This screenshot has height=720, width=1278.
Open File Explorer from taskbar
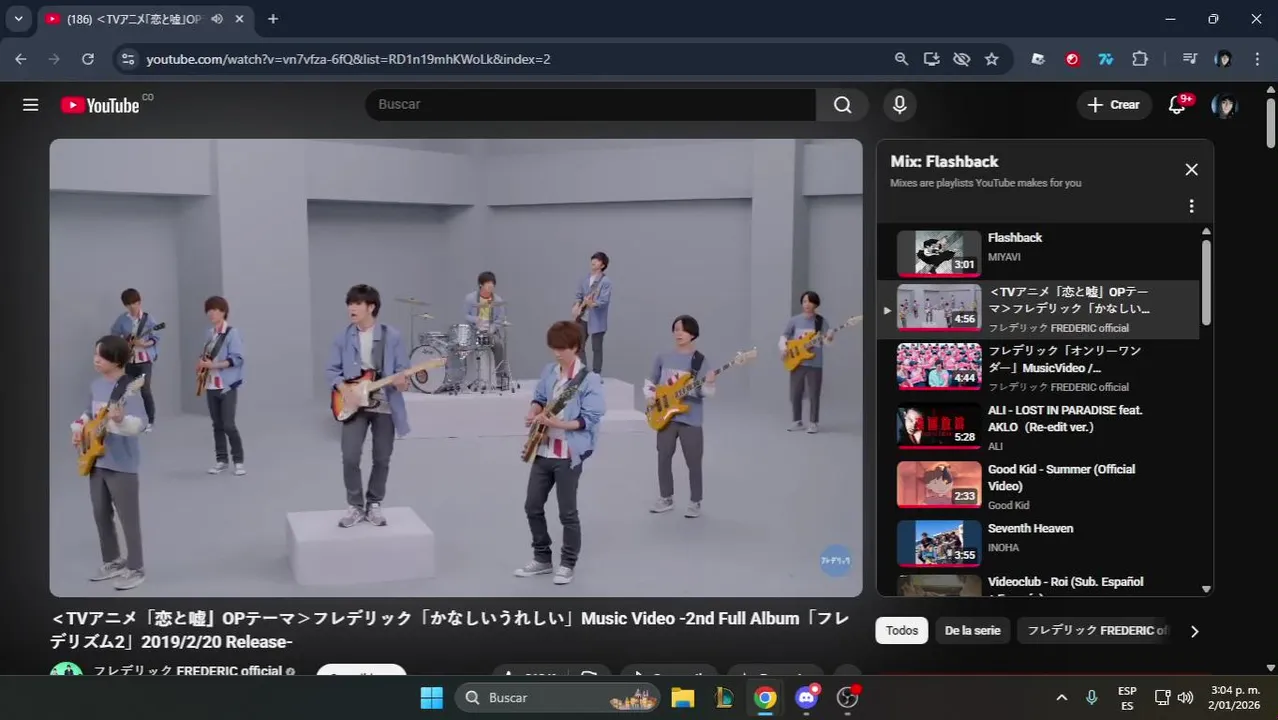point(682,697)
